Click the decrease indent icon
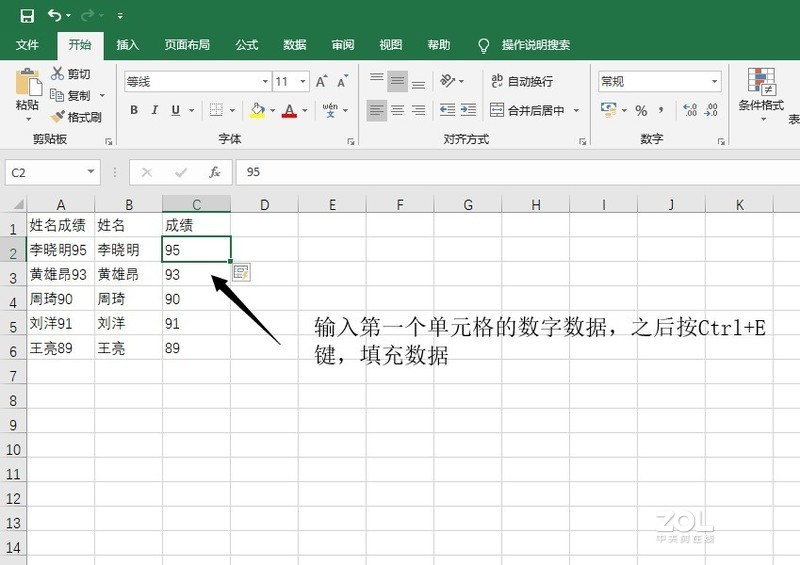 pos(447,110)
